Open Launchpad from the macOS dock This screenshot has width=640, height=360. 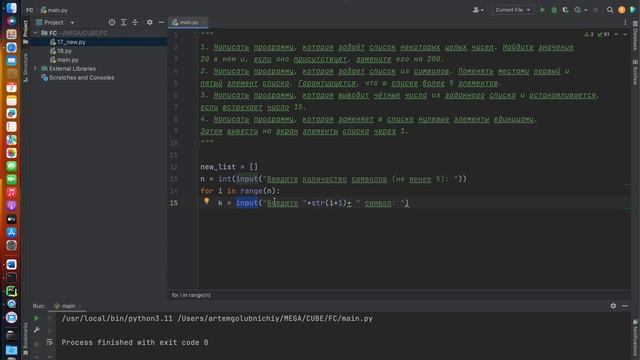[x=11, y=34]
